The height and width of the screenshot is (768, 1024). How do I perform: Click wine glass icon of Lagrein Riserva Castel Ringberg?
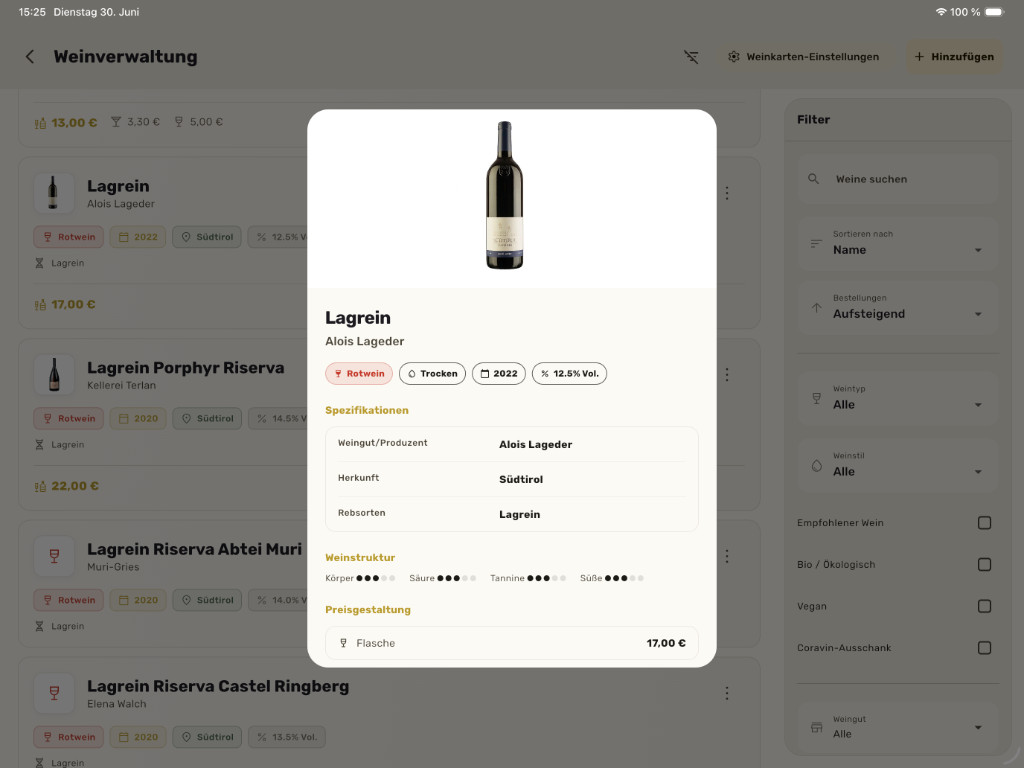(x=54, y=693)
